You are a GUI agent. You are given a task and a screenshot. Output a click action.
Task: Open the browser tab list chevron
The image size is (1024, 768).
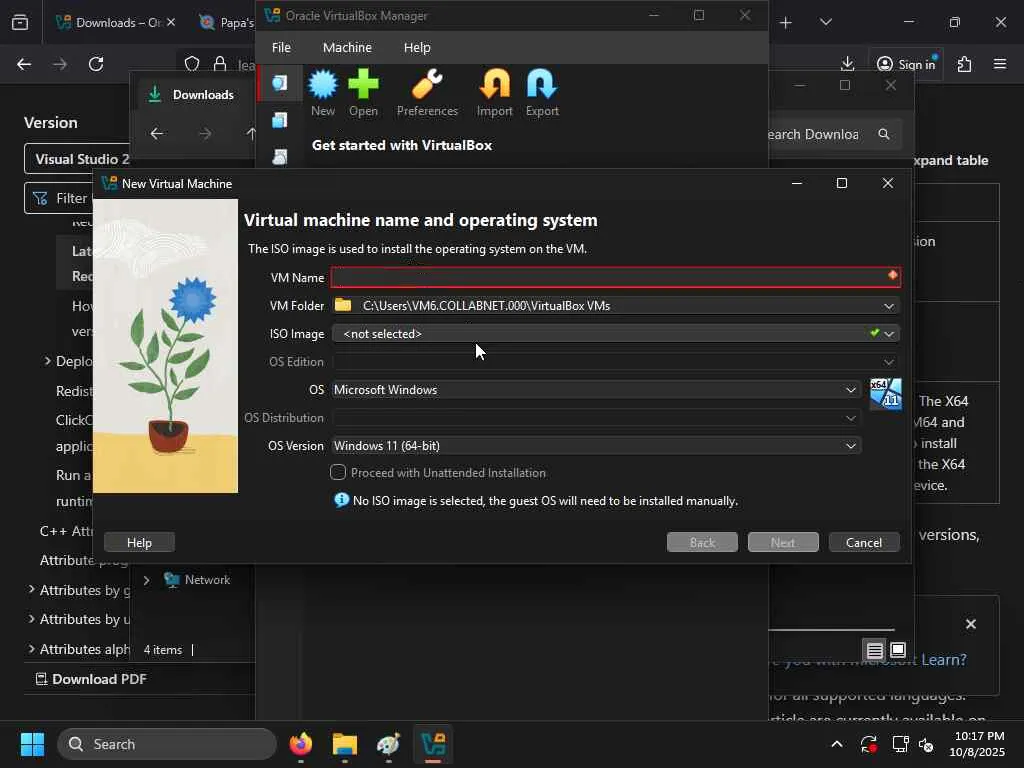825,22
